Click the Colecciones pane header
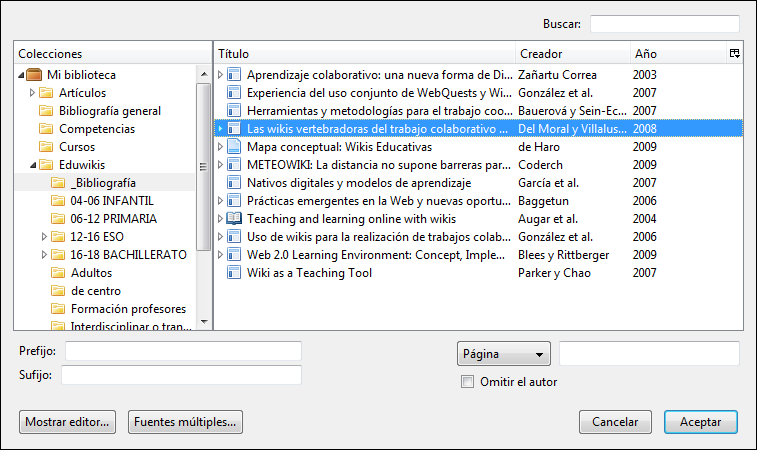Screen dimensions: 757x450 pos(113,54)
